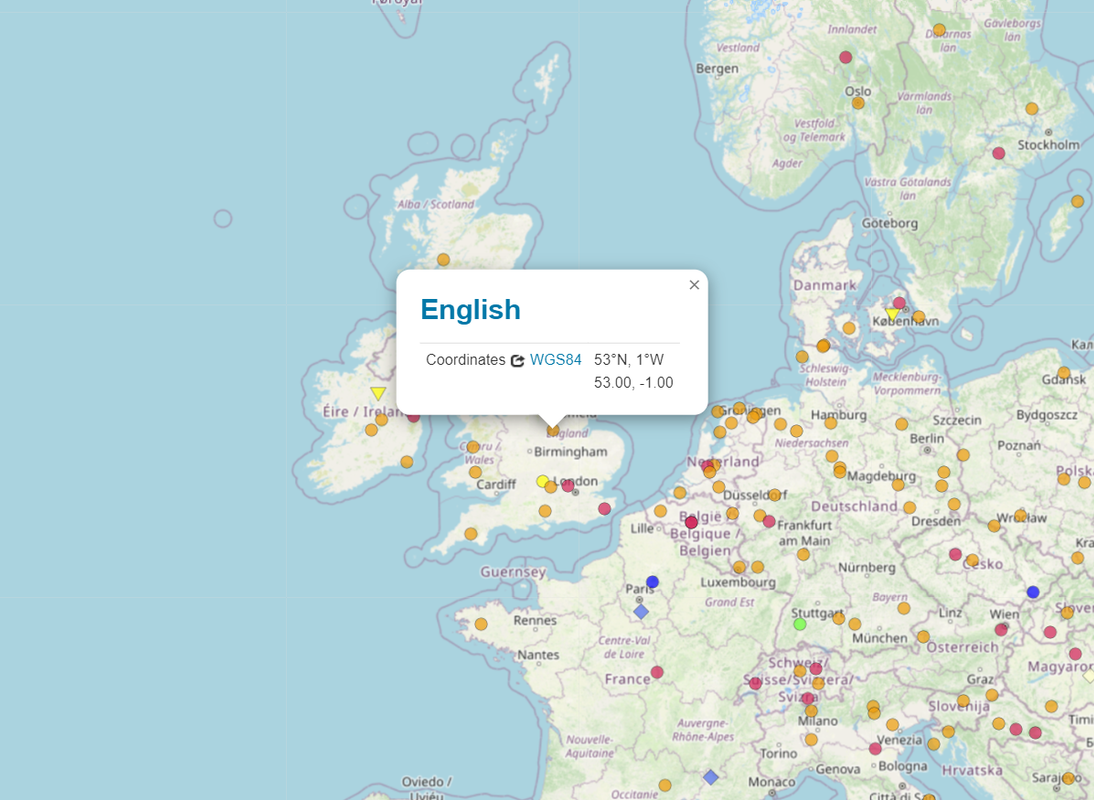Select the red marker in central France

tap(657, 672)
